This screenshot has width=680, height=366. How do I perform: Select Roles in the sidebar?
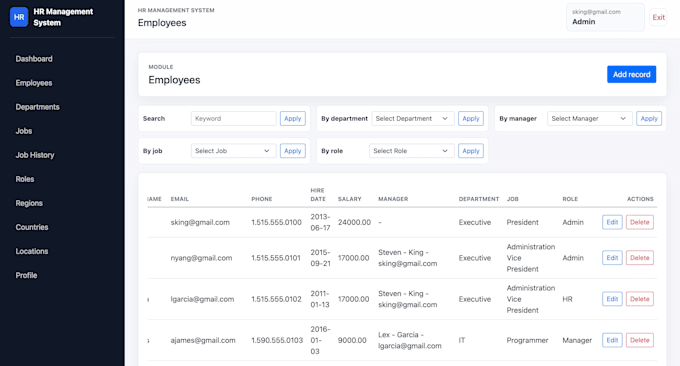pos(25,179)
